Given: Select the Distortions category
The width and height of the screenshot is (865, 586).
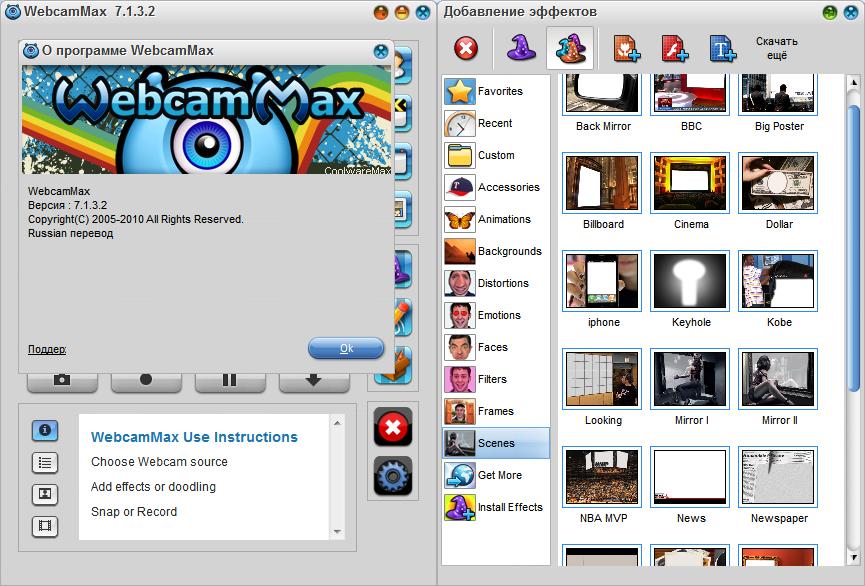Looking at the screenshot, I should [x=496, y=283].
